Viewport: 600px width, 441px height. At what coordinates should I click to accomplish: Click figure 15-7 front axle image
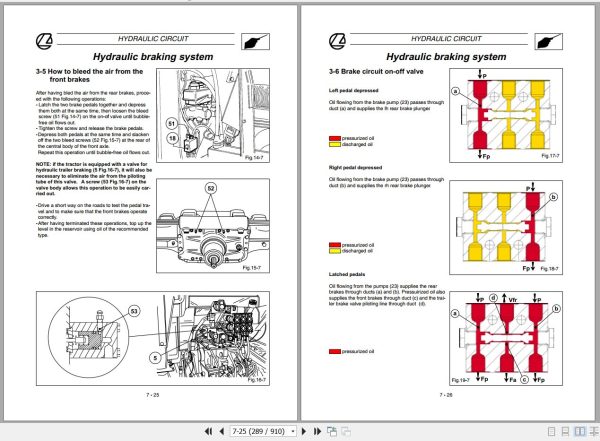coord(213,226)
